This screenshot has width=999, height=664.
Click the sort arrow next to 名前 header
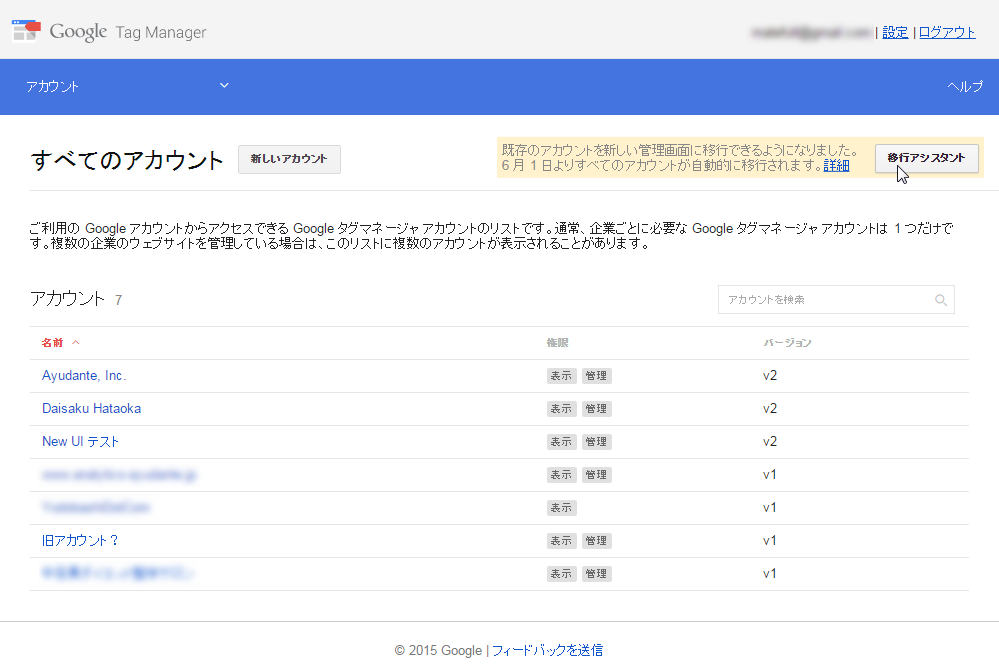(75, 342)
